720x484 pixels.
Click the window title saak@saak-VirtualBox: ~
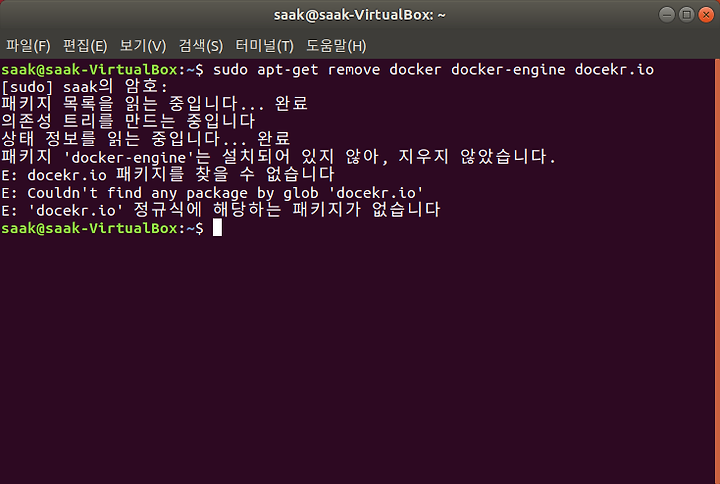pos(360,15)
